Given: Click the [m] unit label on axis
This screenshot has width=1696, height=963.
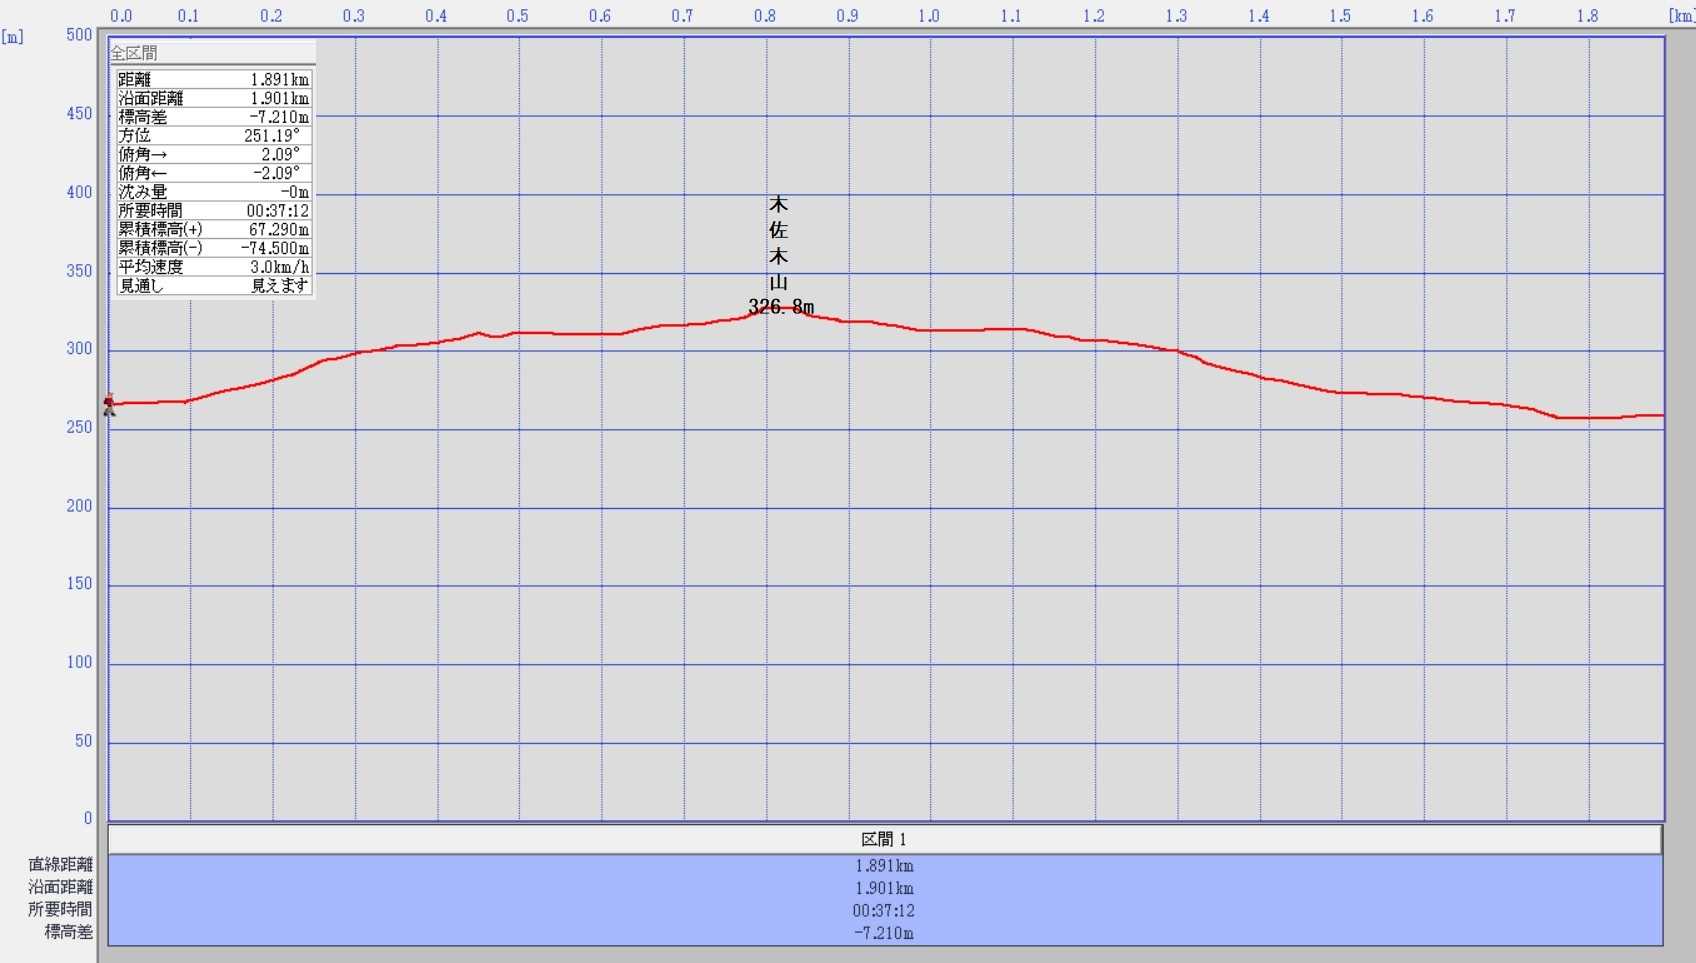Looking at the screenshot, I should [x=13, y=37].
